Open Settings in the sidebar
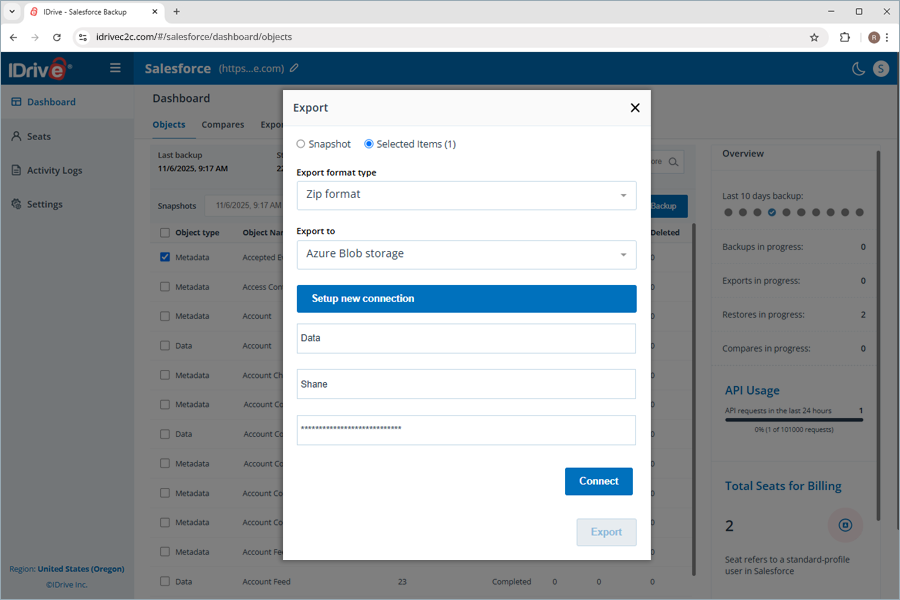Image resolution: width=900 pixels, height=600 pixels. (67, 204)
